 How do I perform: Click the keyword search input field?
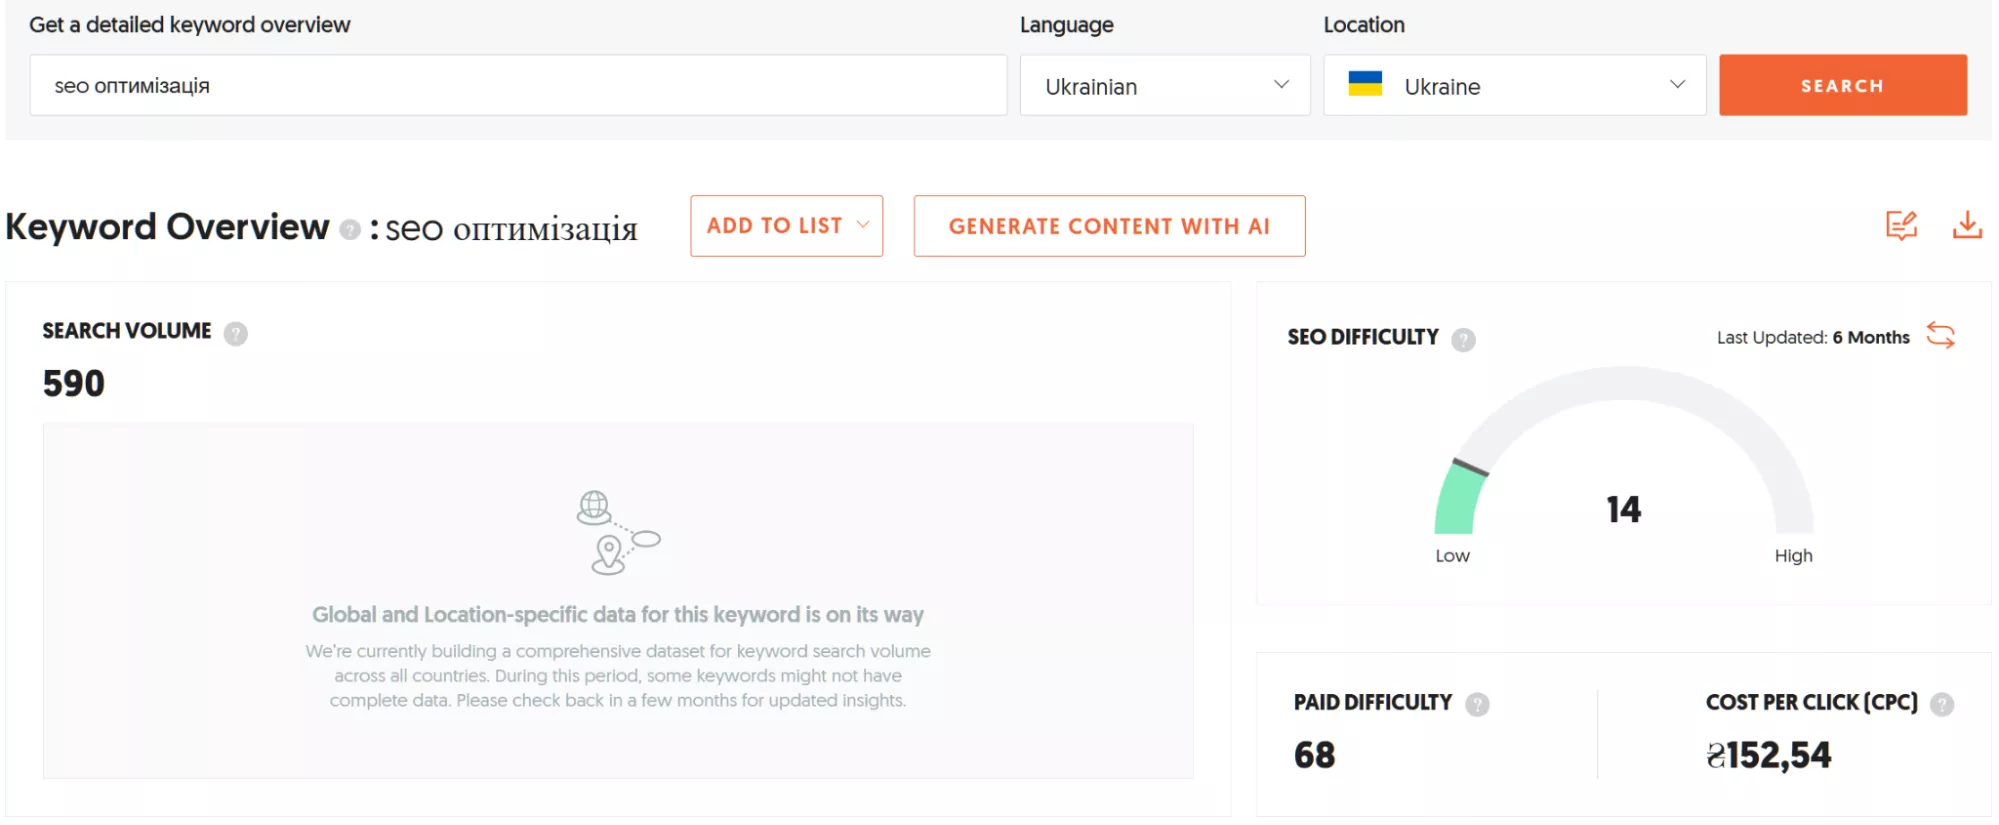(x=517, y=86)
